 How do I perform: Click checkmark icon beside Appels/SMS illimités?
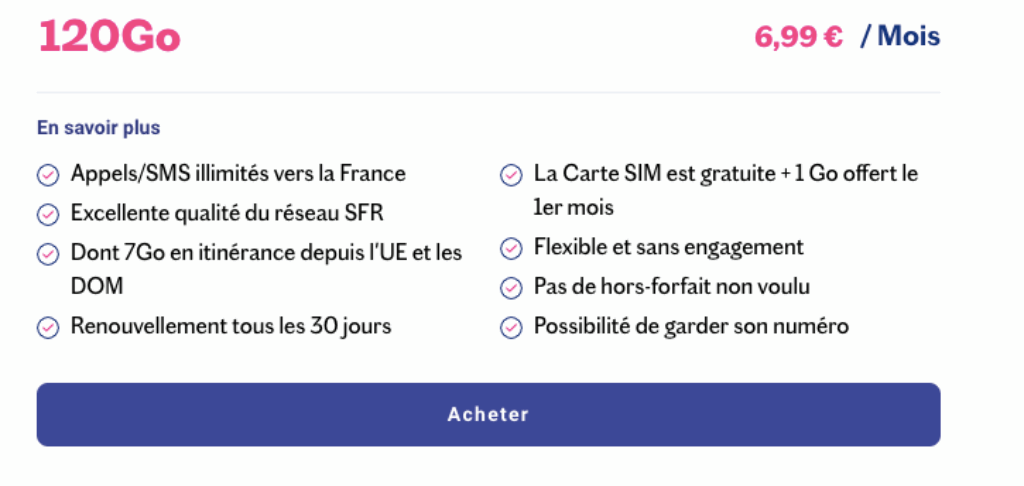pos(47,175)
